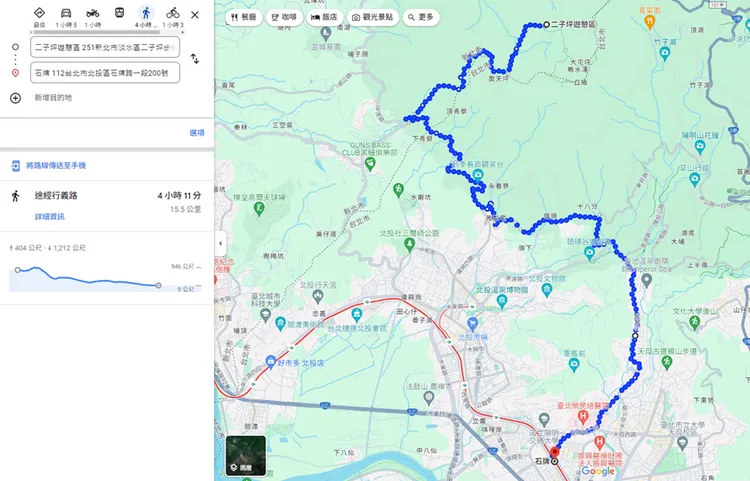Click 文化大學後山 hiking pin
750x481 pixels.
pyautogui.click(x=695, y=323)
